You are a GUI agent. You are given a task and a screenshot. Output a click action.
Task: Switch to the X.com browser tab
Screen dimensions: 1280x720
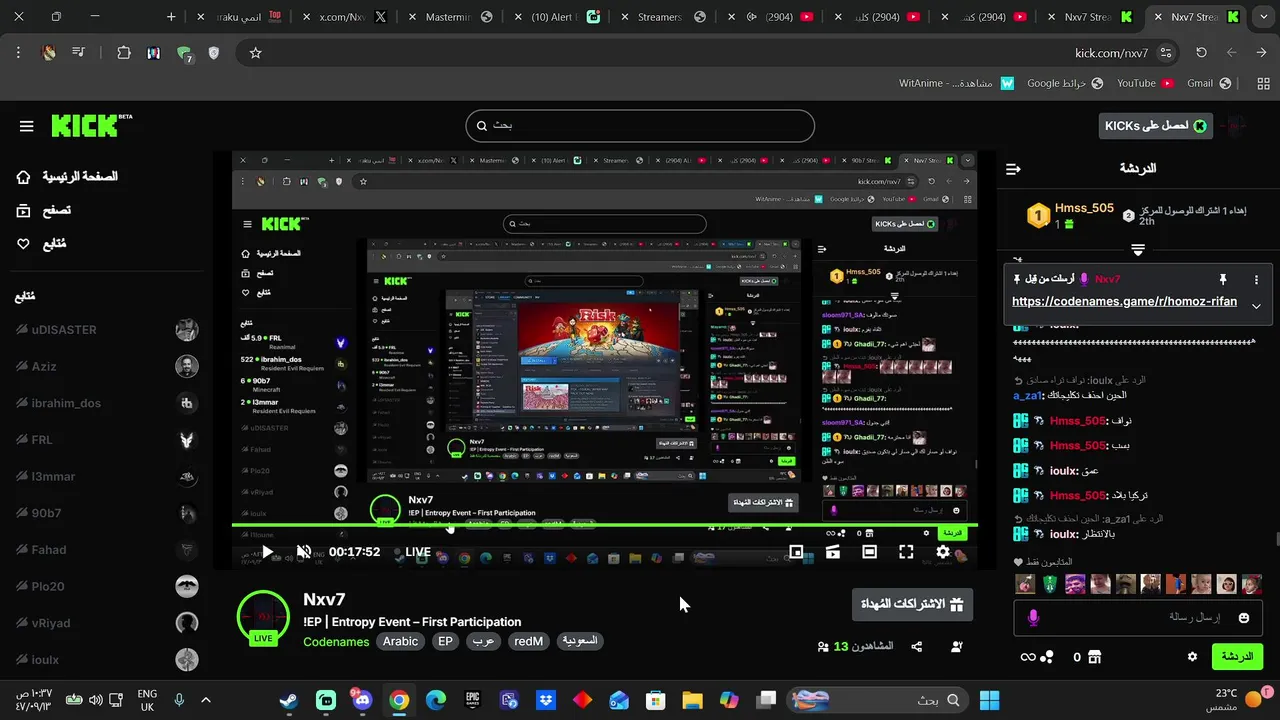point(343,17)
